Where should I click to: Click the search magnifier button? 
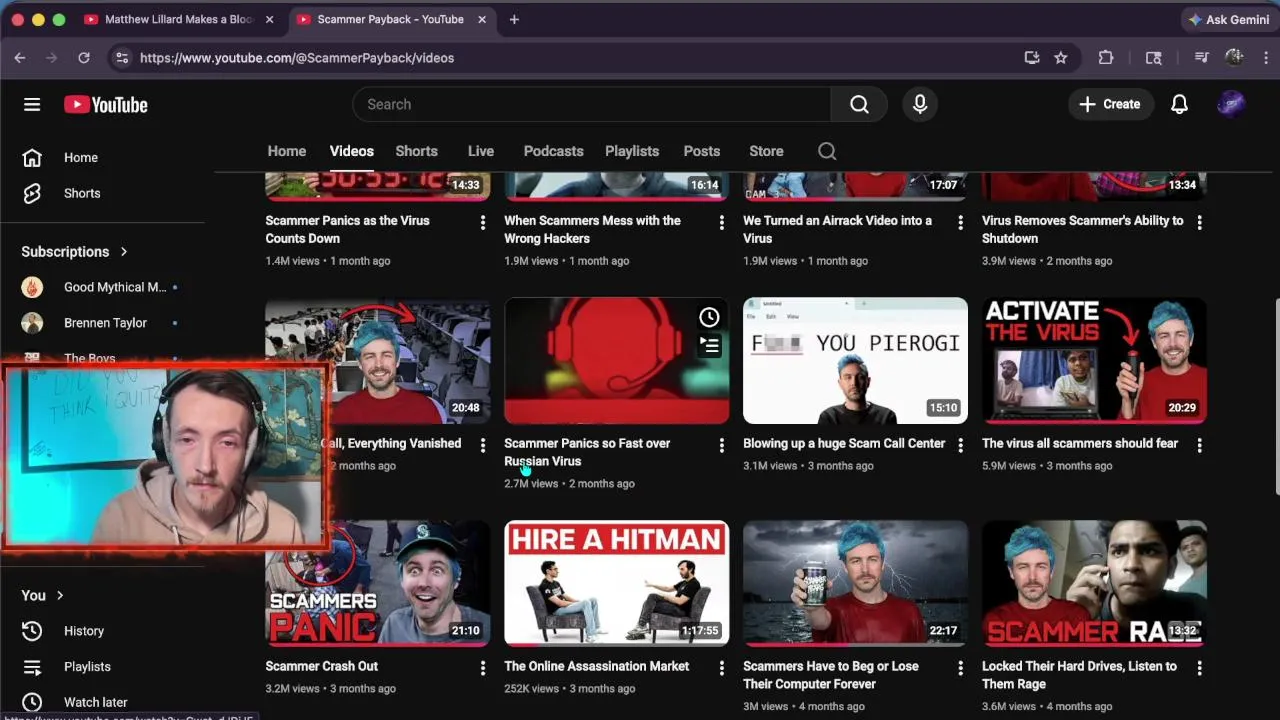point(859,104)
